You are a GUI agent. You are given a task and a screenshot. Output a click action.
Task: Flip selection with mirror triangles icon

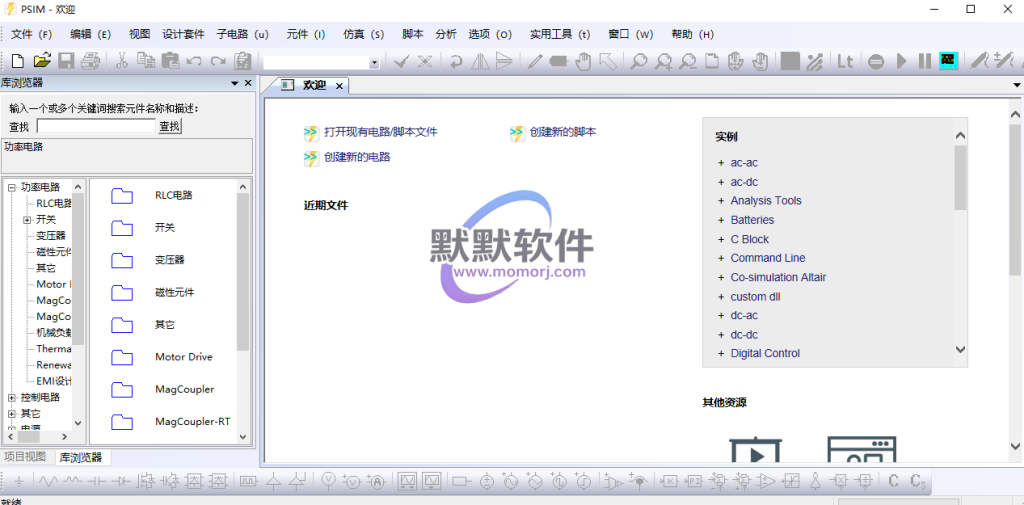(x=480, y=61)
